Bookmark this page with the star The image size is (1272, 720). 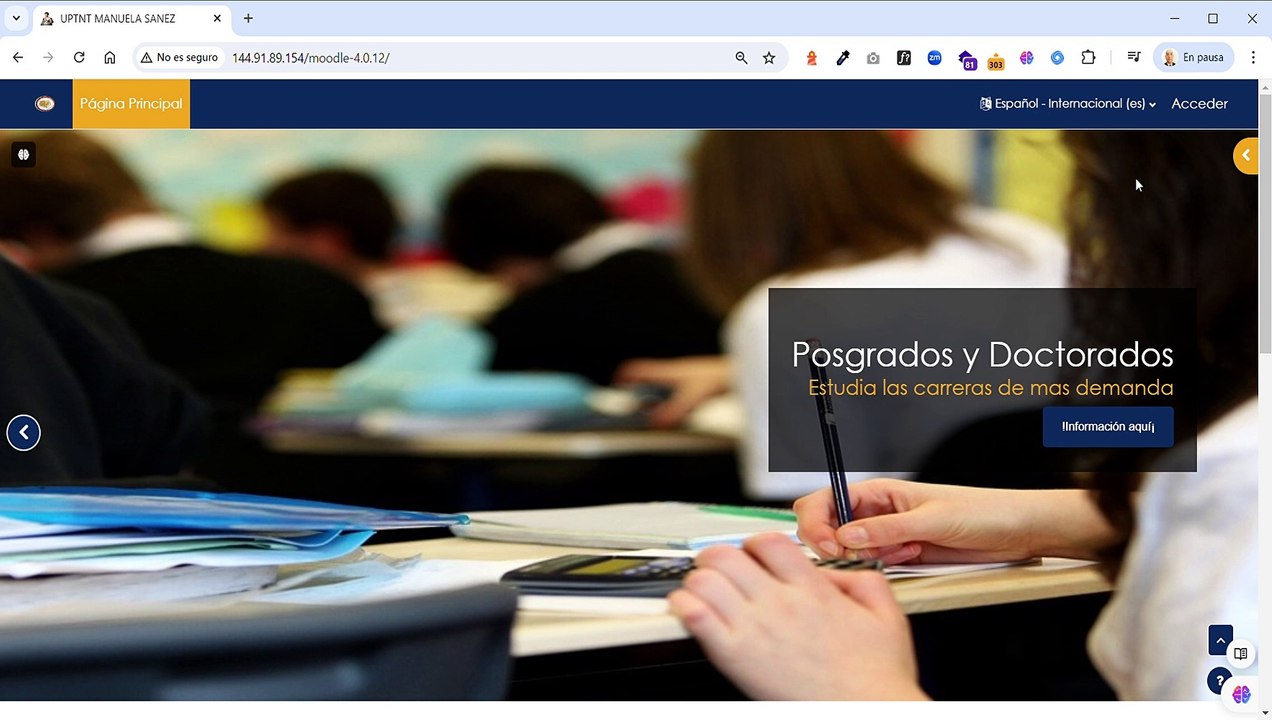[x=769, y=58]
